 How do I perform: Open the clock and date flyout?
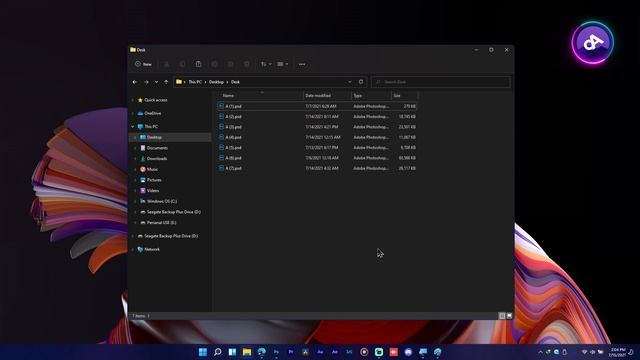coord(618,352)
